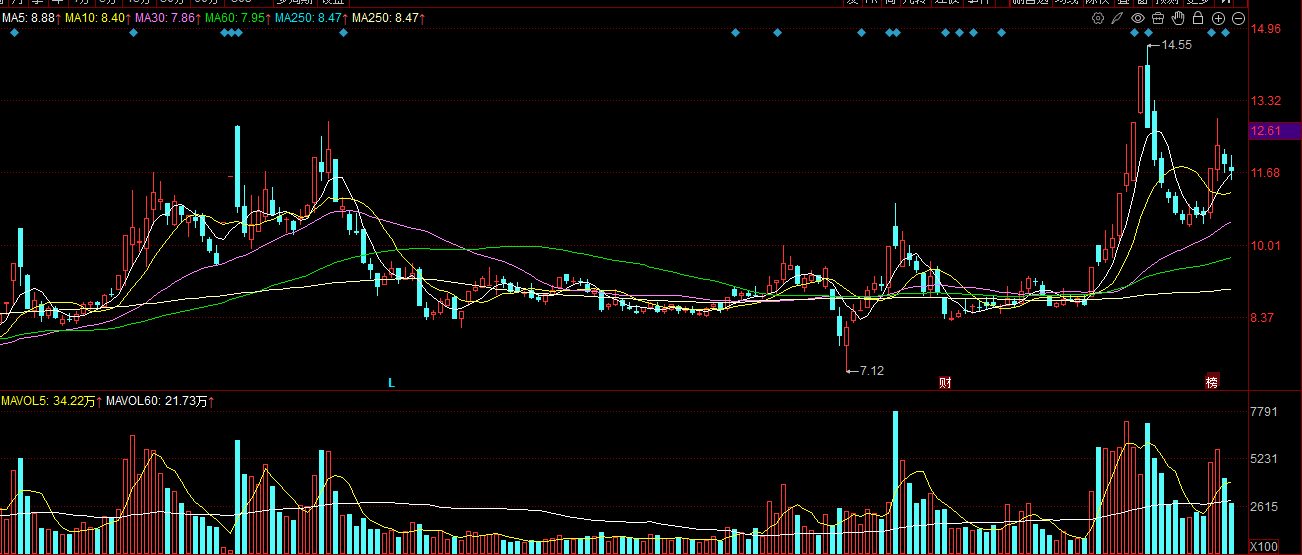Click the 14.96 price axis label
The width and height of the screenshot is (1302, 555).
pyautogui.click(x=1266, y=29)
